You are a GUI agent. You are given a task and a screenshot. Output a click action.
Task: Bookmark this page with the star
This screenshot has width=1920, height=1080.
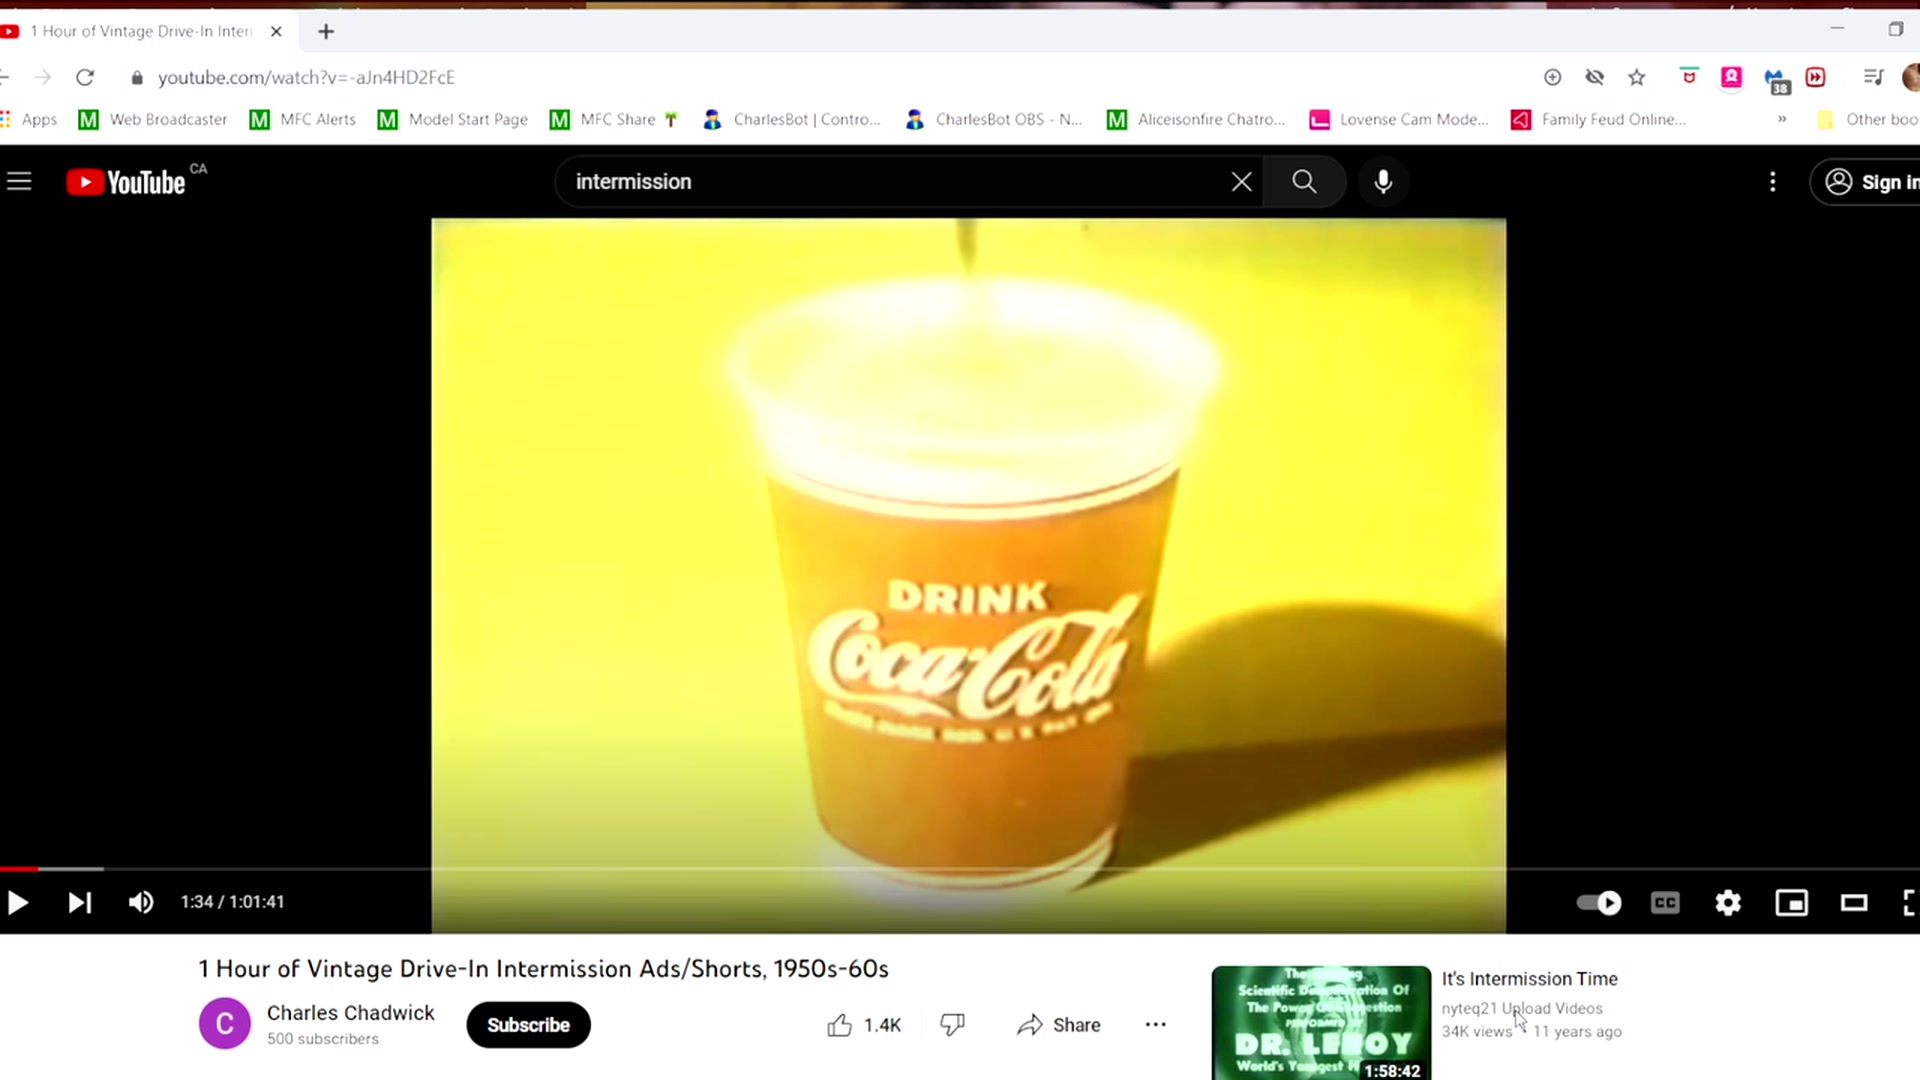click(1637, 77)
